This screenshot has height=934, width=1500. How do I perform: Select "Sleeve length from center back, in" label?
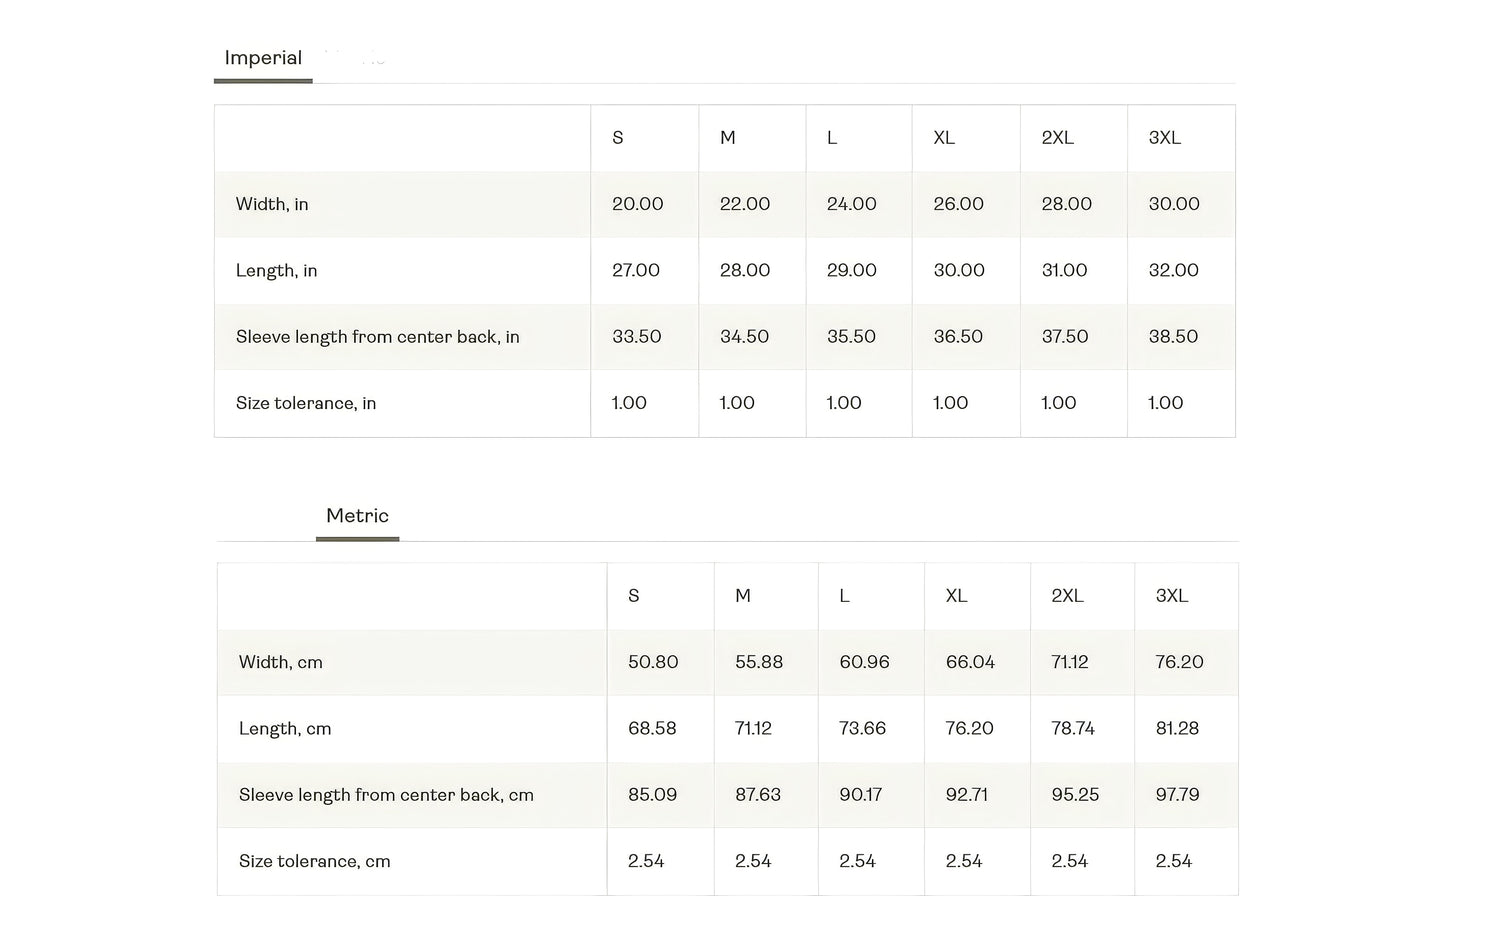coord(377,337)
